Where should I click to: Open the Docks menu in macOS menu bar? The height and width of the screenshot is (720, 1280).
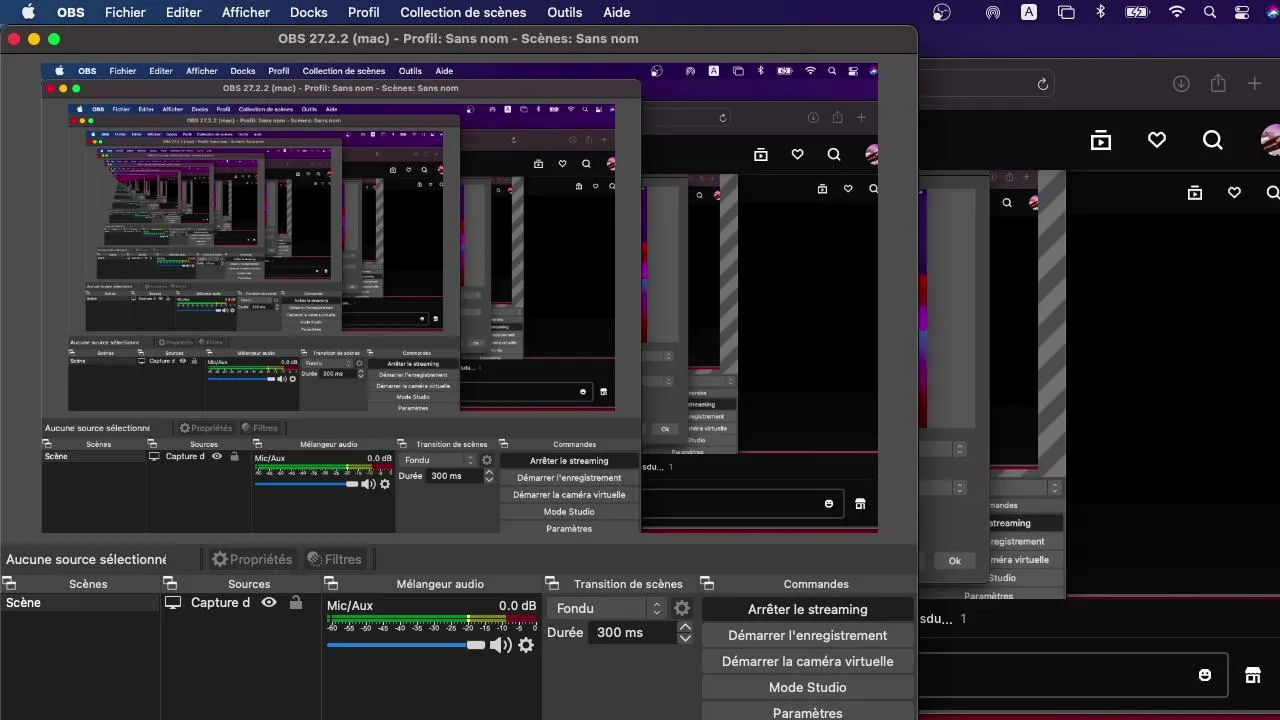309,12
